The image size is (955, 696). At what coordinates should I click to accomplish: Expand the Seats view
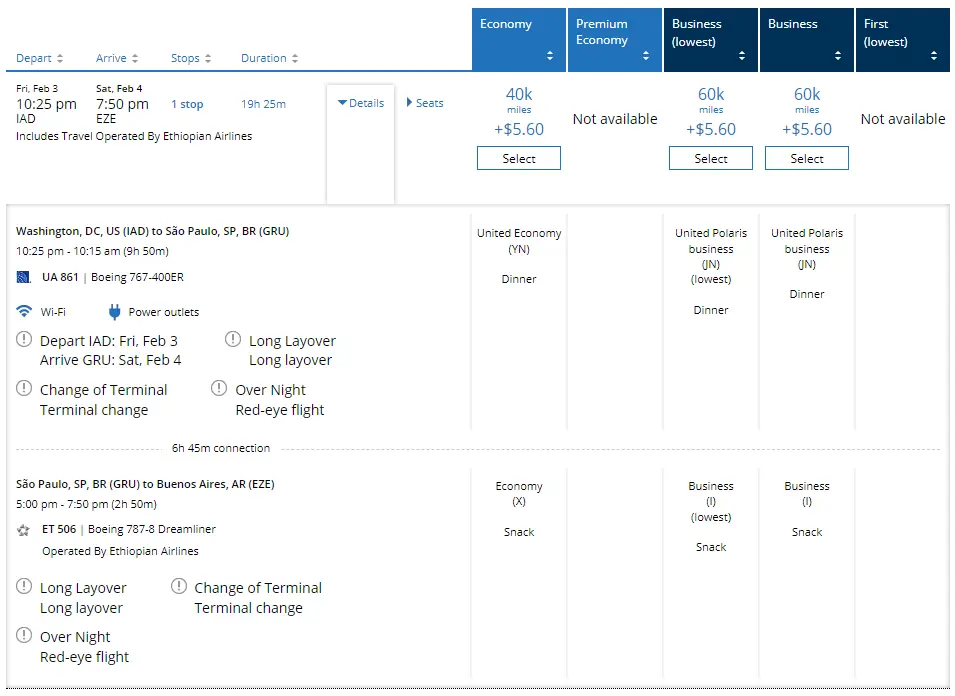(x=424, y=103)
